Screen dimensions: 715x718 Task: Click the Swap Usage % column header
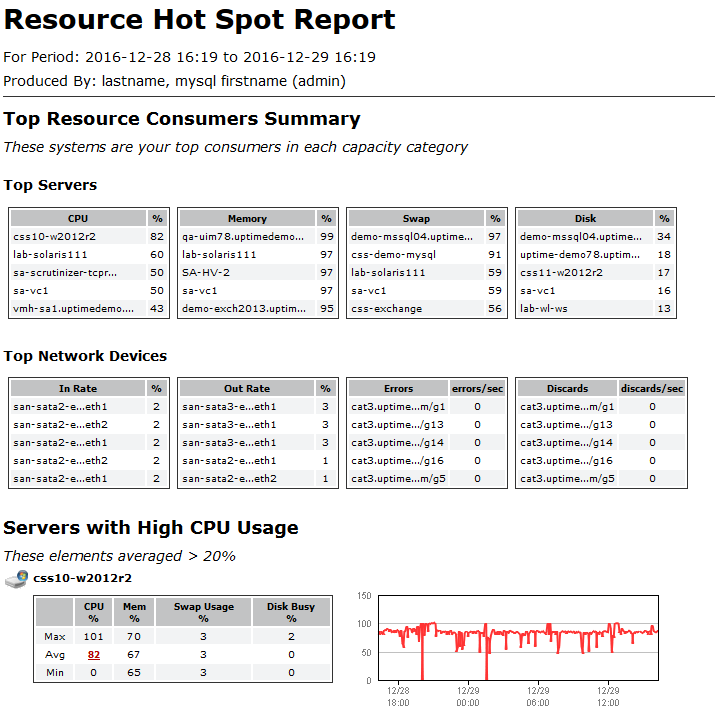point(203,612)
